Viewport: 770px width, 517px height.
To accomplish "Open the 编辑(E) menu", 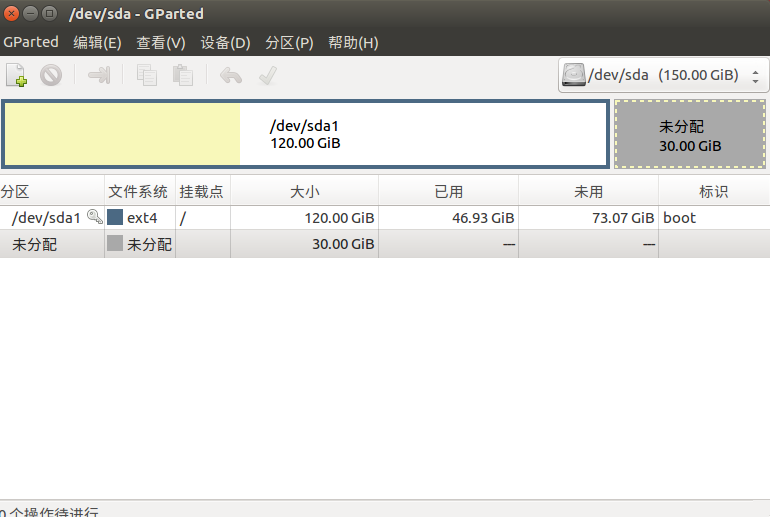I will [97, 43].
